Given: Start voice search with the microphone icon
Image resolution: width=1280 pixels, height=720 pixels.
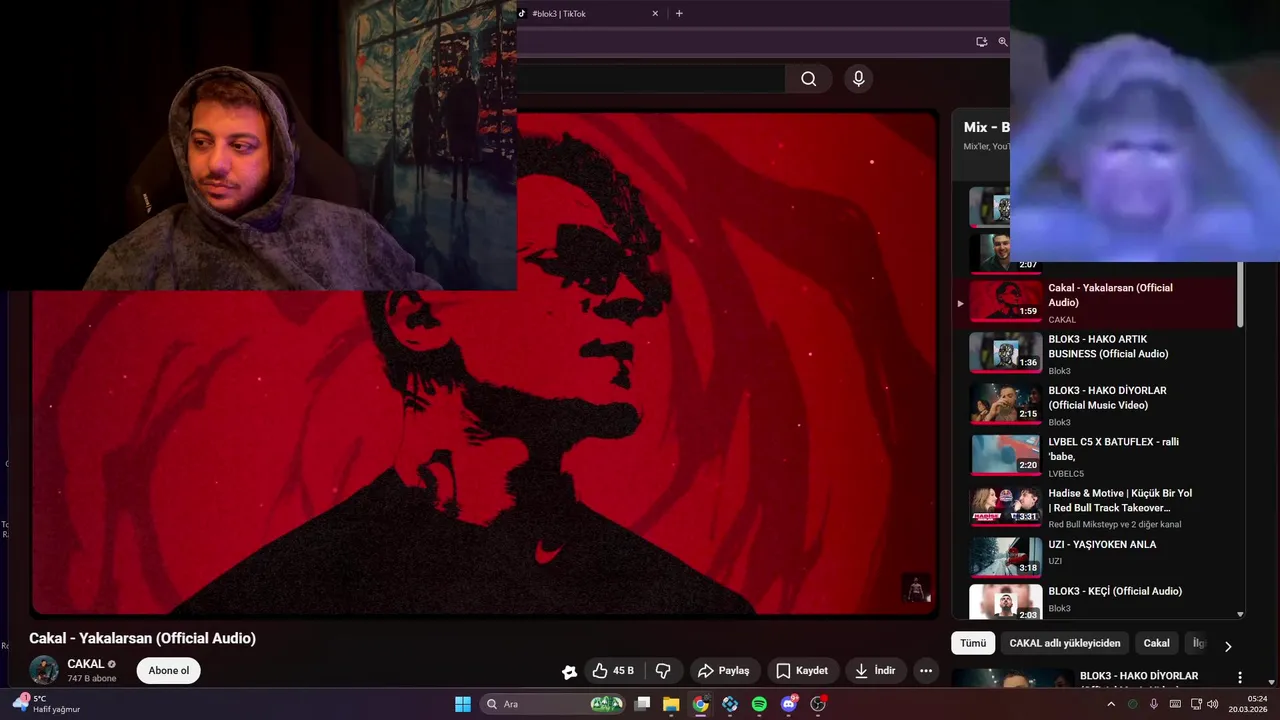Looking at the screenshot, I should [858, 79].
